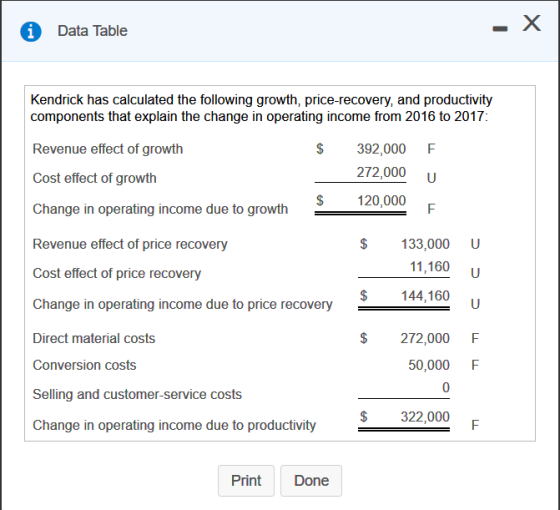Click the blue info icon beside Data Table
560x510 pixels.
31,31
